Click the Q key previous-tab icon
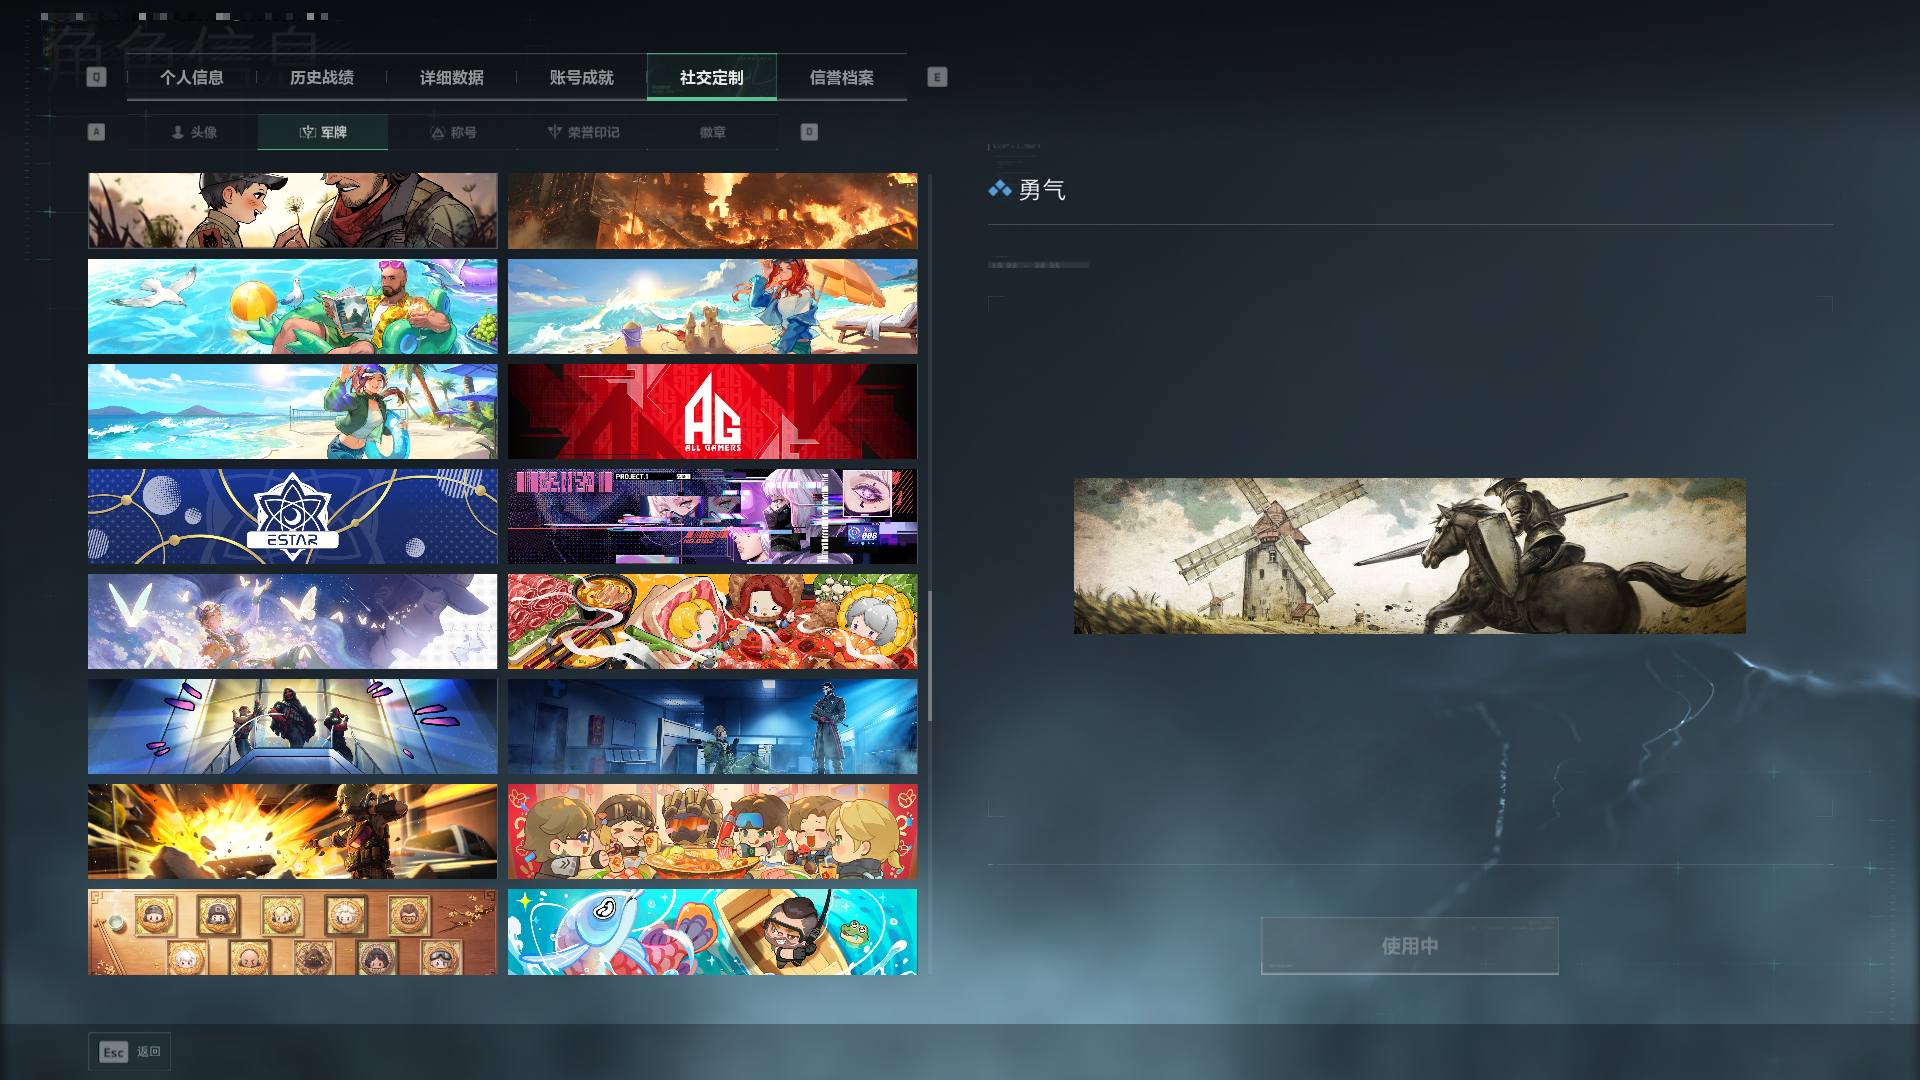The width and height of the screenshot is (1920, 1080). coord(96,77)
